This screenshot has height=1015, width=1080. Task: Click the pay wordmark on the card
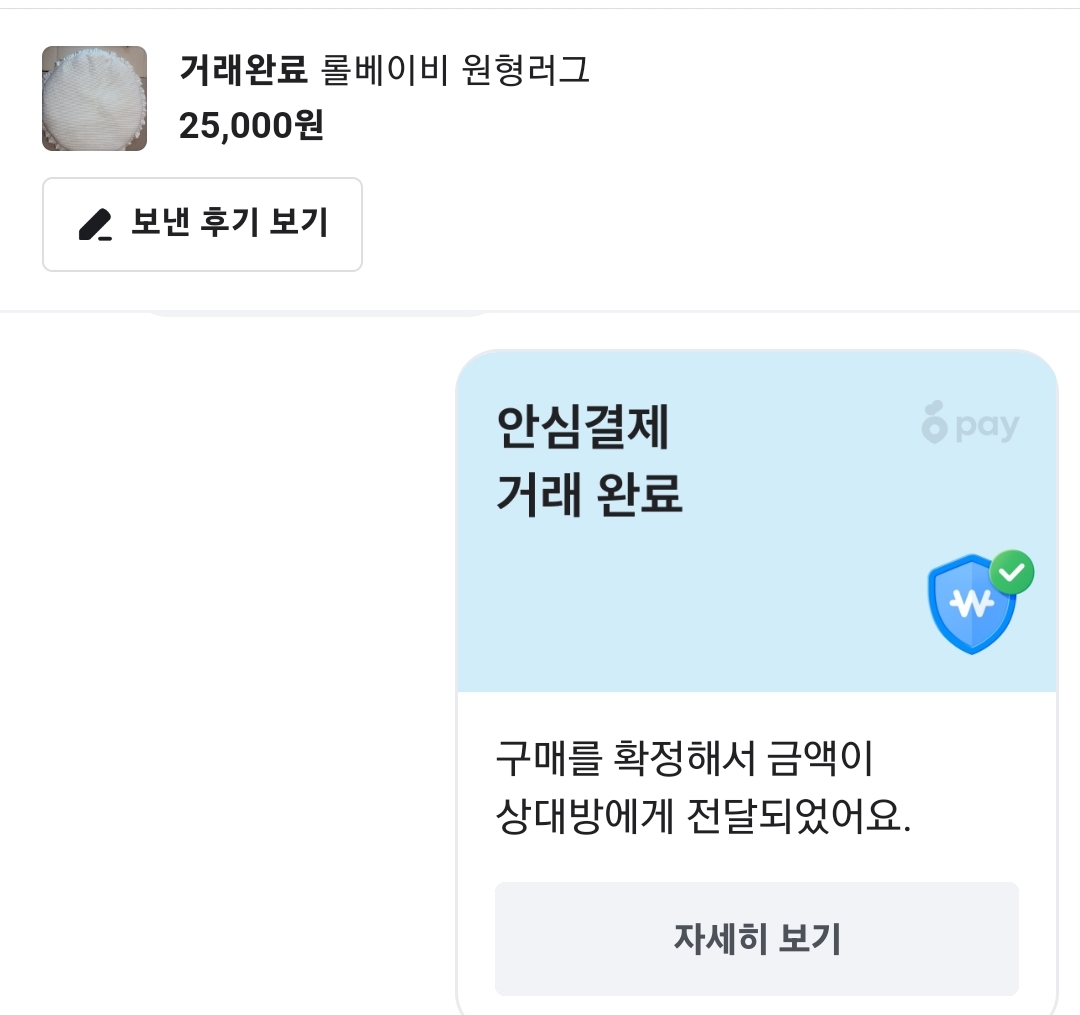(x=986, y=427)
